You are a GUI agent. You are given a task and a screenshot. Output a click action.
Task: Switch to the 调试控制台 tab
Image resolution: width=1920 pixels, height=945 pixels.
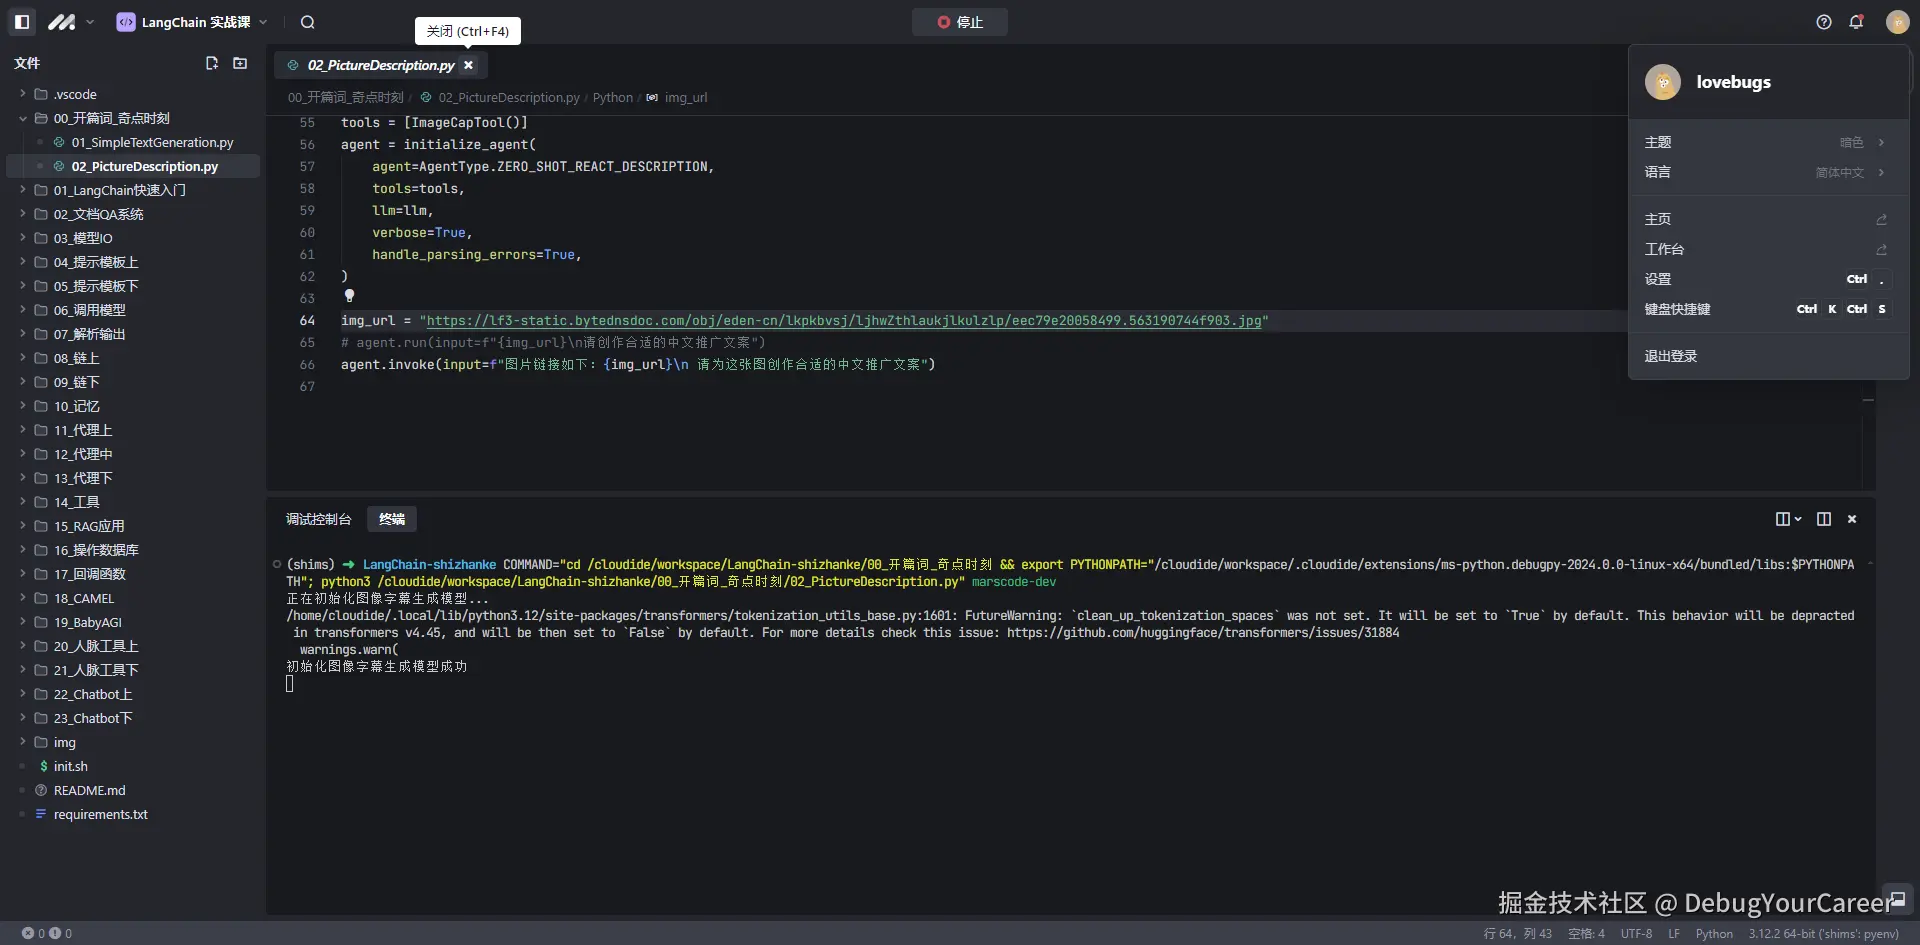click(319, 519)
